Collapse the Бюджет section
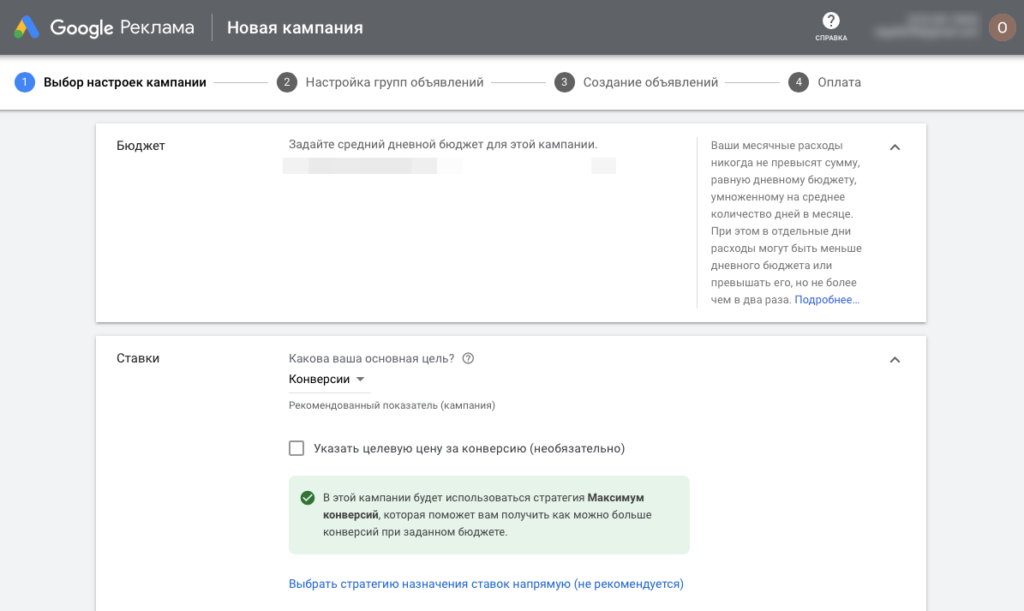 [x=895, y=147]
